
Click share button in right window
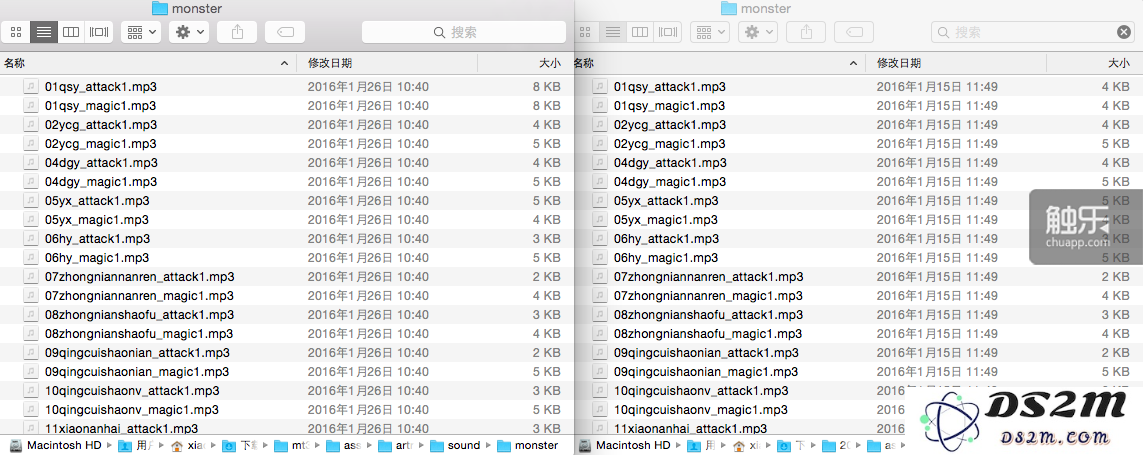click(x=806, y=32)
